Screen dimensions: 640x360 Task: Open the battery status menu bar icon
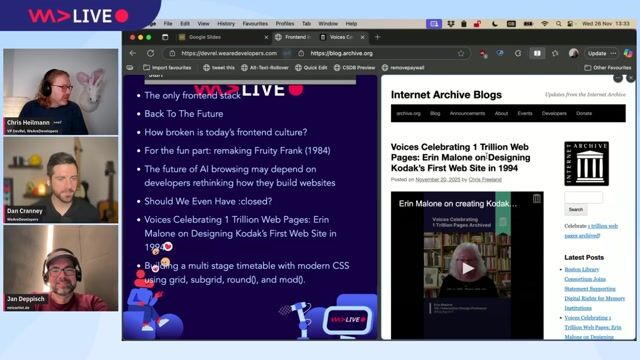click(528, 24)
